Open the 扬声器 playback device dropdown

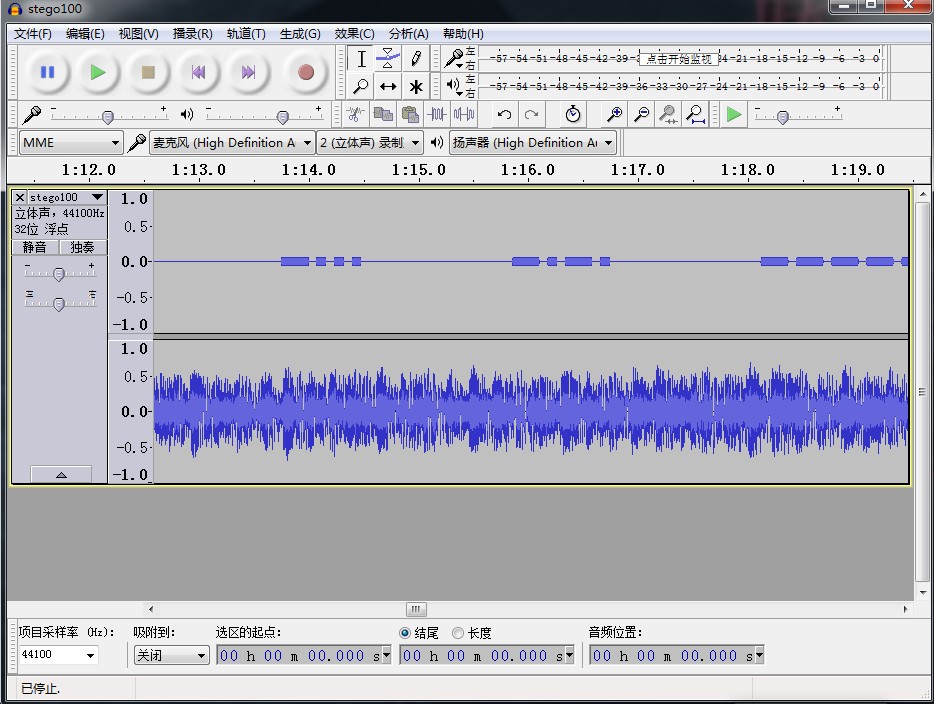(532, 142)
